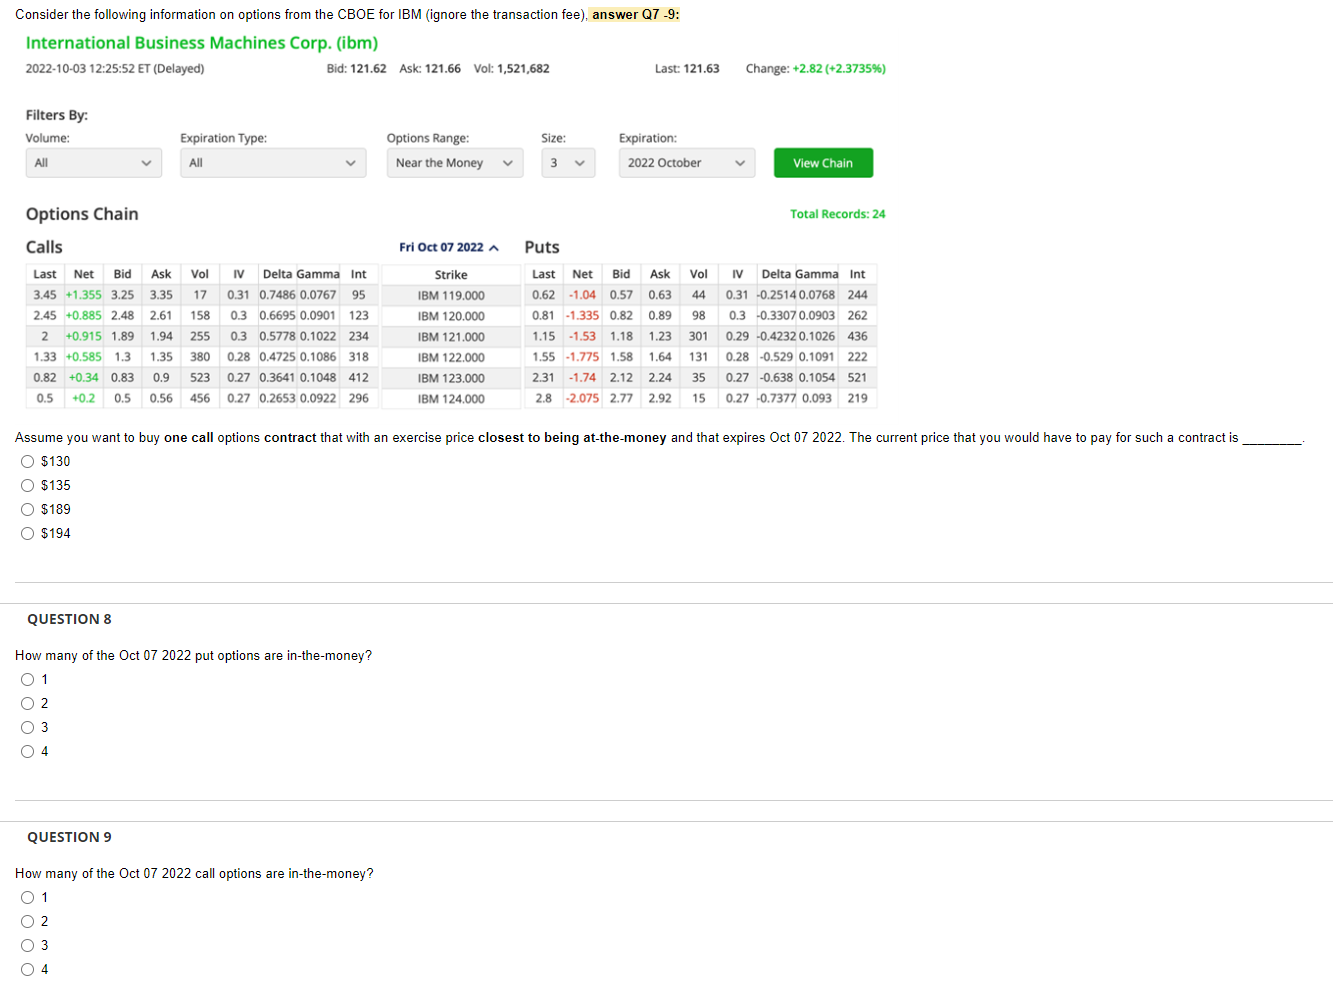This screenshot has height=998, width=1333.
Task: Choose answer 1 for Question 9
Action: pos(28,897)
